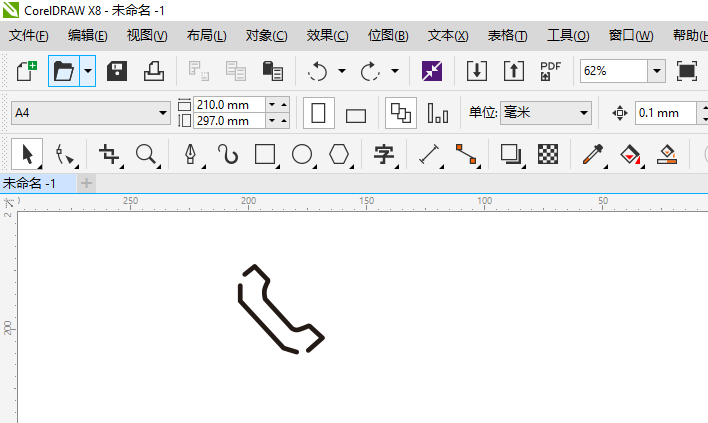Select the Interactive Fill tool
708x423 pixels.
[x=630, y=154]
